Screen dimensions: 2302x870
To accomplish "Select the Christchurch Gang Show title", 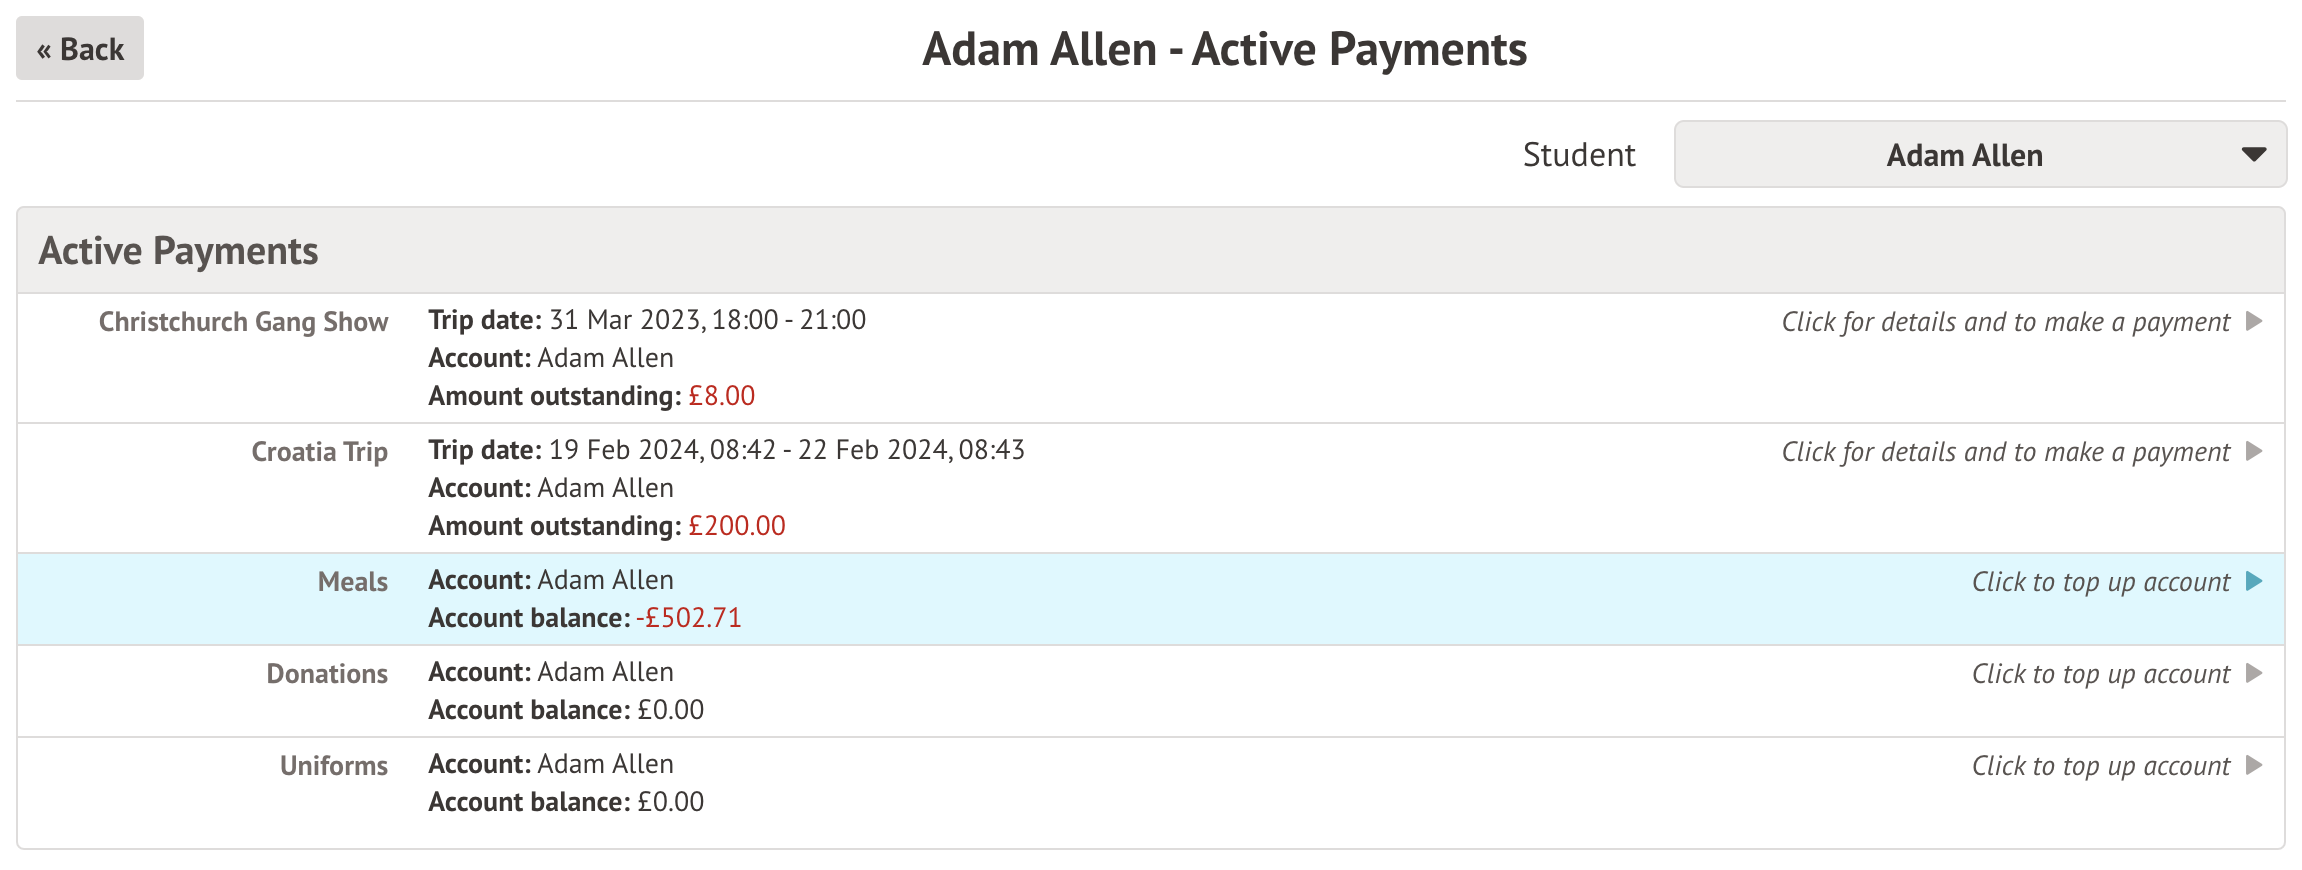I will [x=243, y=322].
